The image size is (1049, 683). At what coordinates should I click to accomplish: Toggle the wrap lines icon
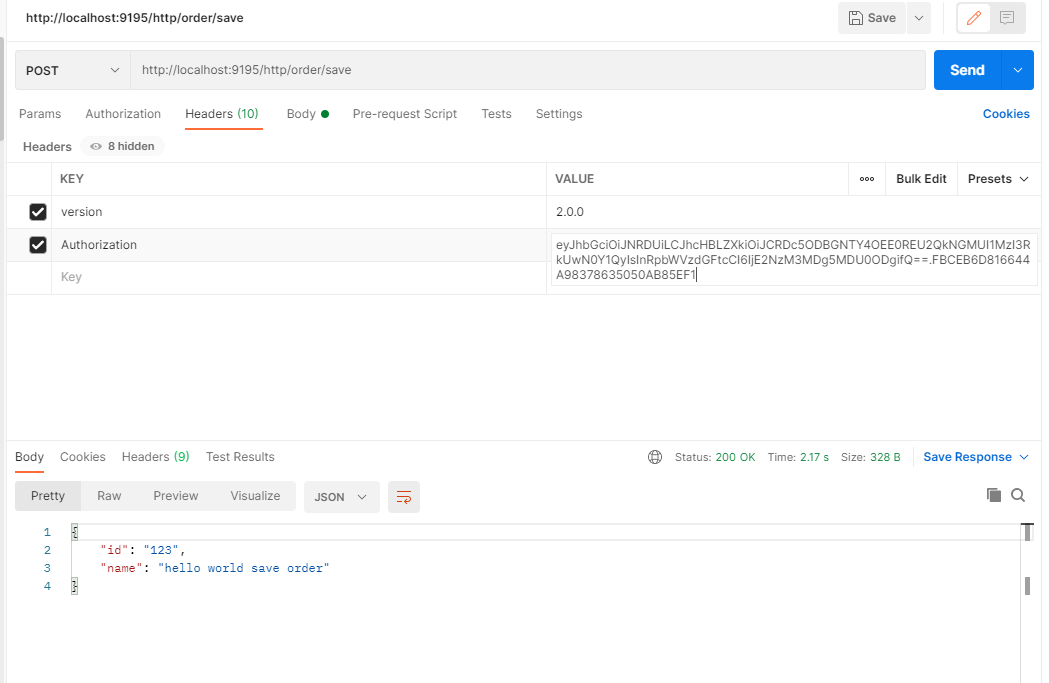click(x=404, y=496)
